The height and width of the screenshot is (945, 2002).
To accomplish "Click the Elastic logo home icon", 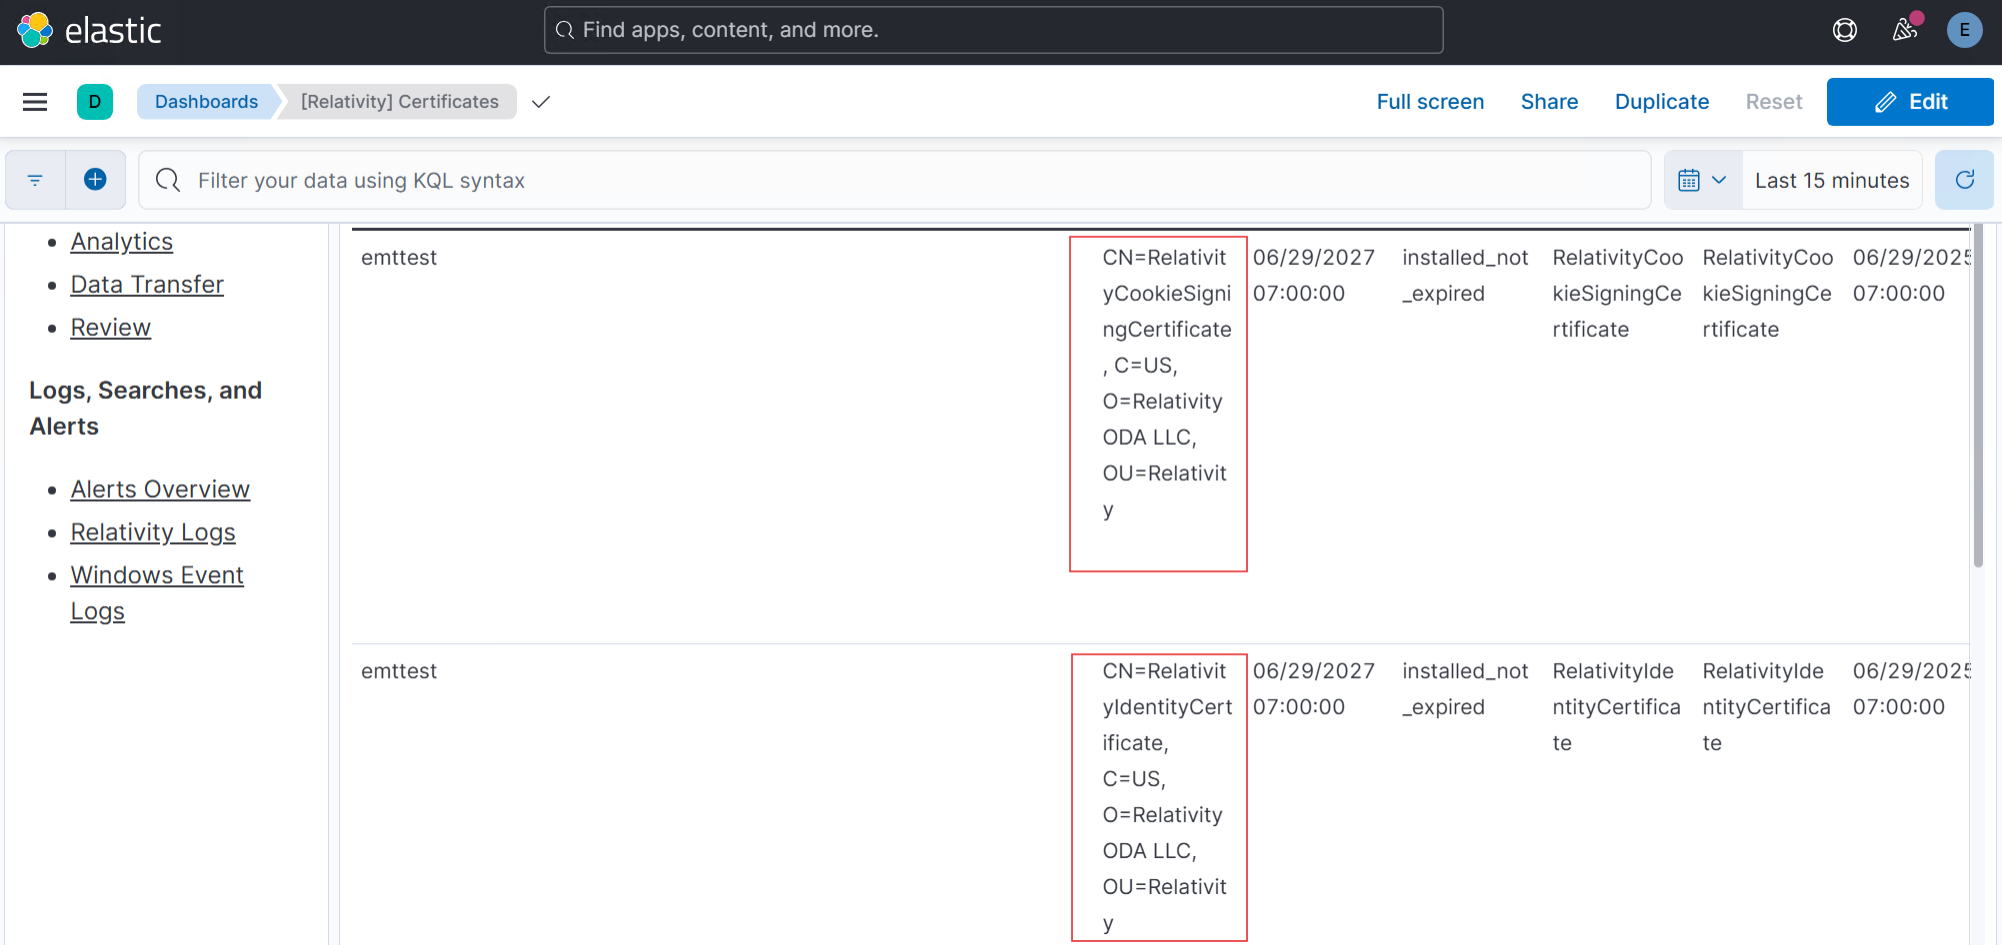I will pos(36,30).
